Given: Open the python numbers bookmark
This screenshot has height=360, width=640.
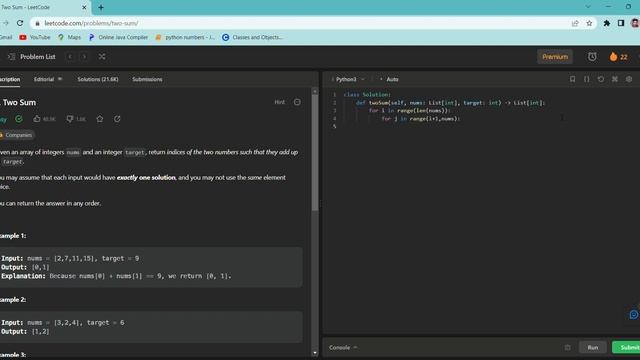Looking at the screenshot, I should [x=185, y=37].
